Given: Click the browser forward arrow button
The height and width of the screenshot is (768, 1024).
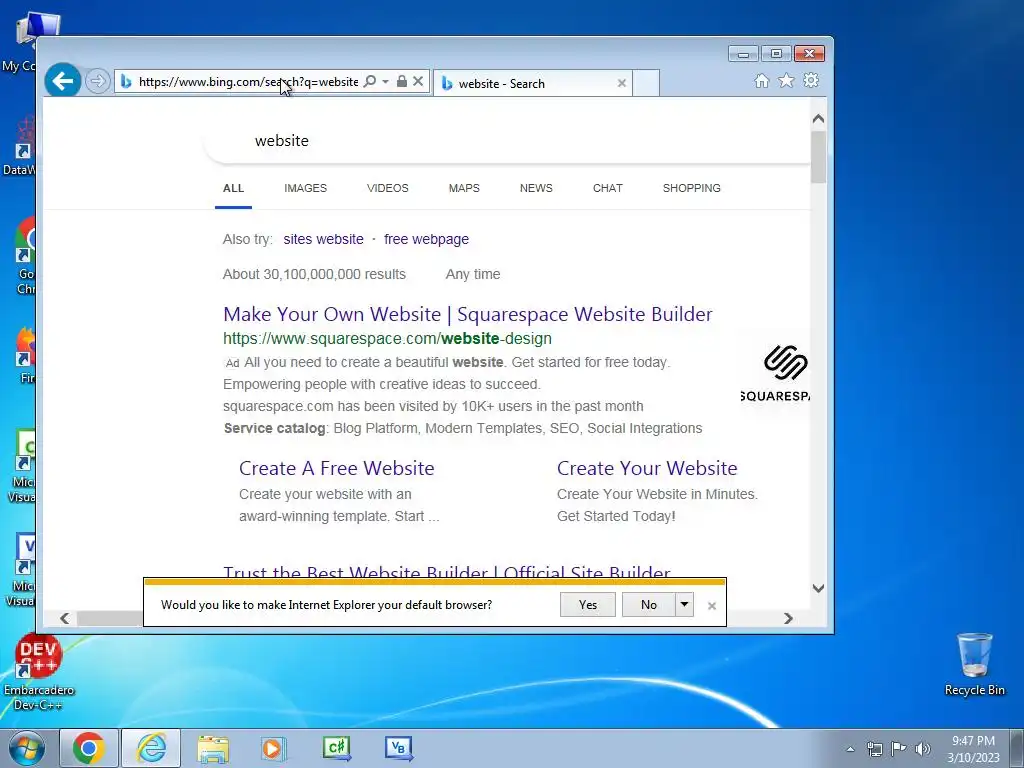Looking at the screenshot, I should pos(97,82).
